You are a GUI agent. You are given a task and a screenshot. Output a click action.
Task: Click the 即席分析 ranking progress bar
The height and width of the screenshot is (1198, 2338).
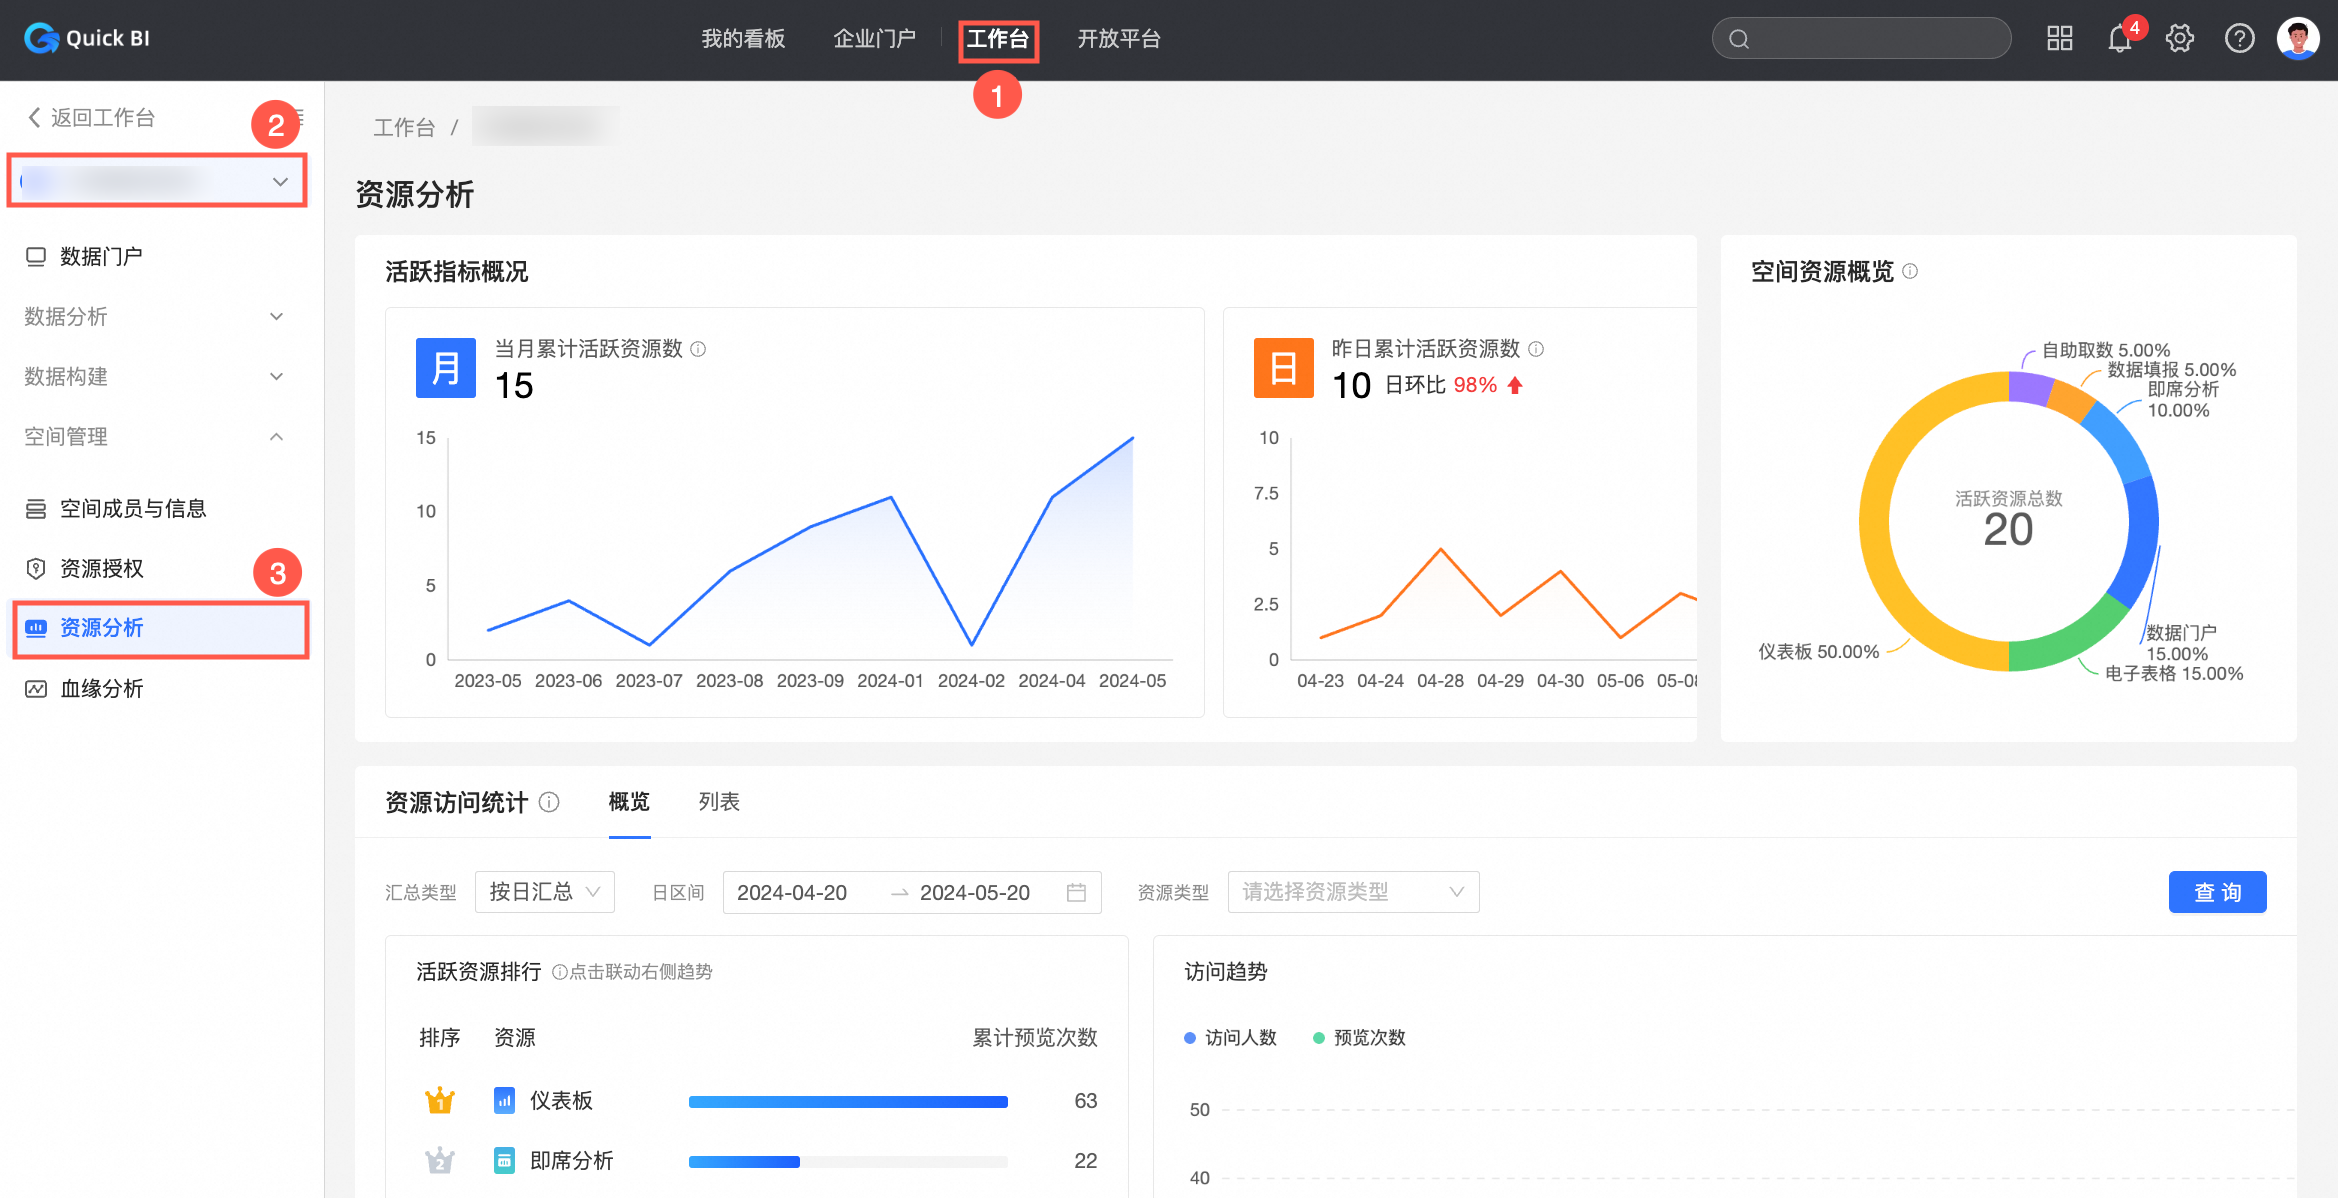tap(848, 1162)
